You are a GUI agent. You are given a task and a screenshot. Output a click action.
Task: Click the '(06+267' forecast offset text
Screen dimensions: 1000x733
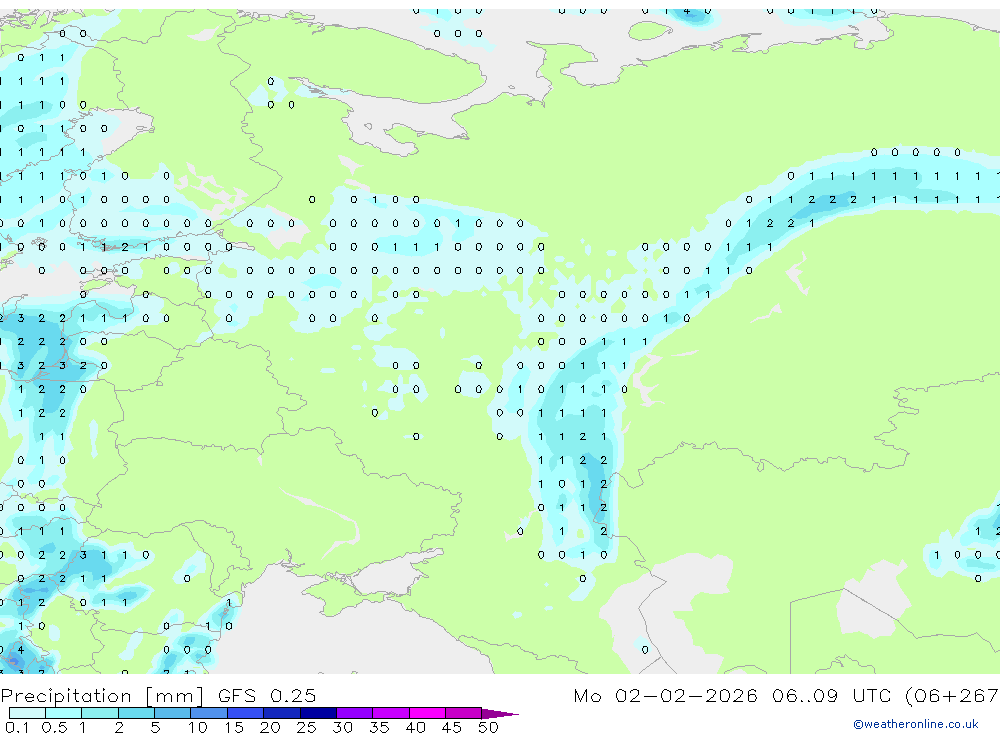coord(952,696)
